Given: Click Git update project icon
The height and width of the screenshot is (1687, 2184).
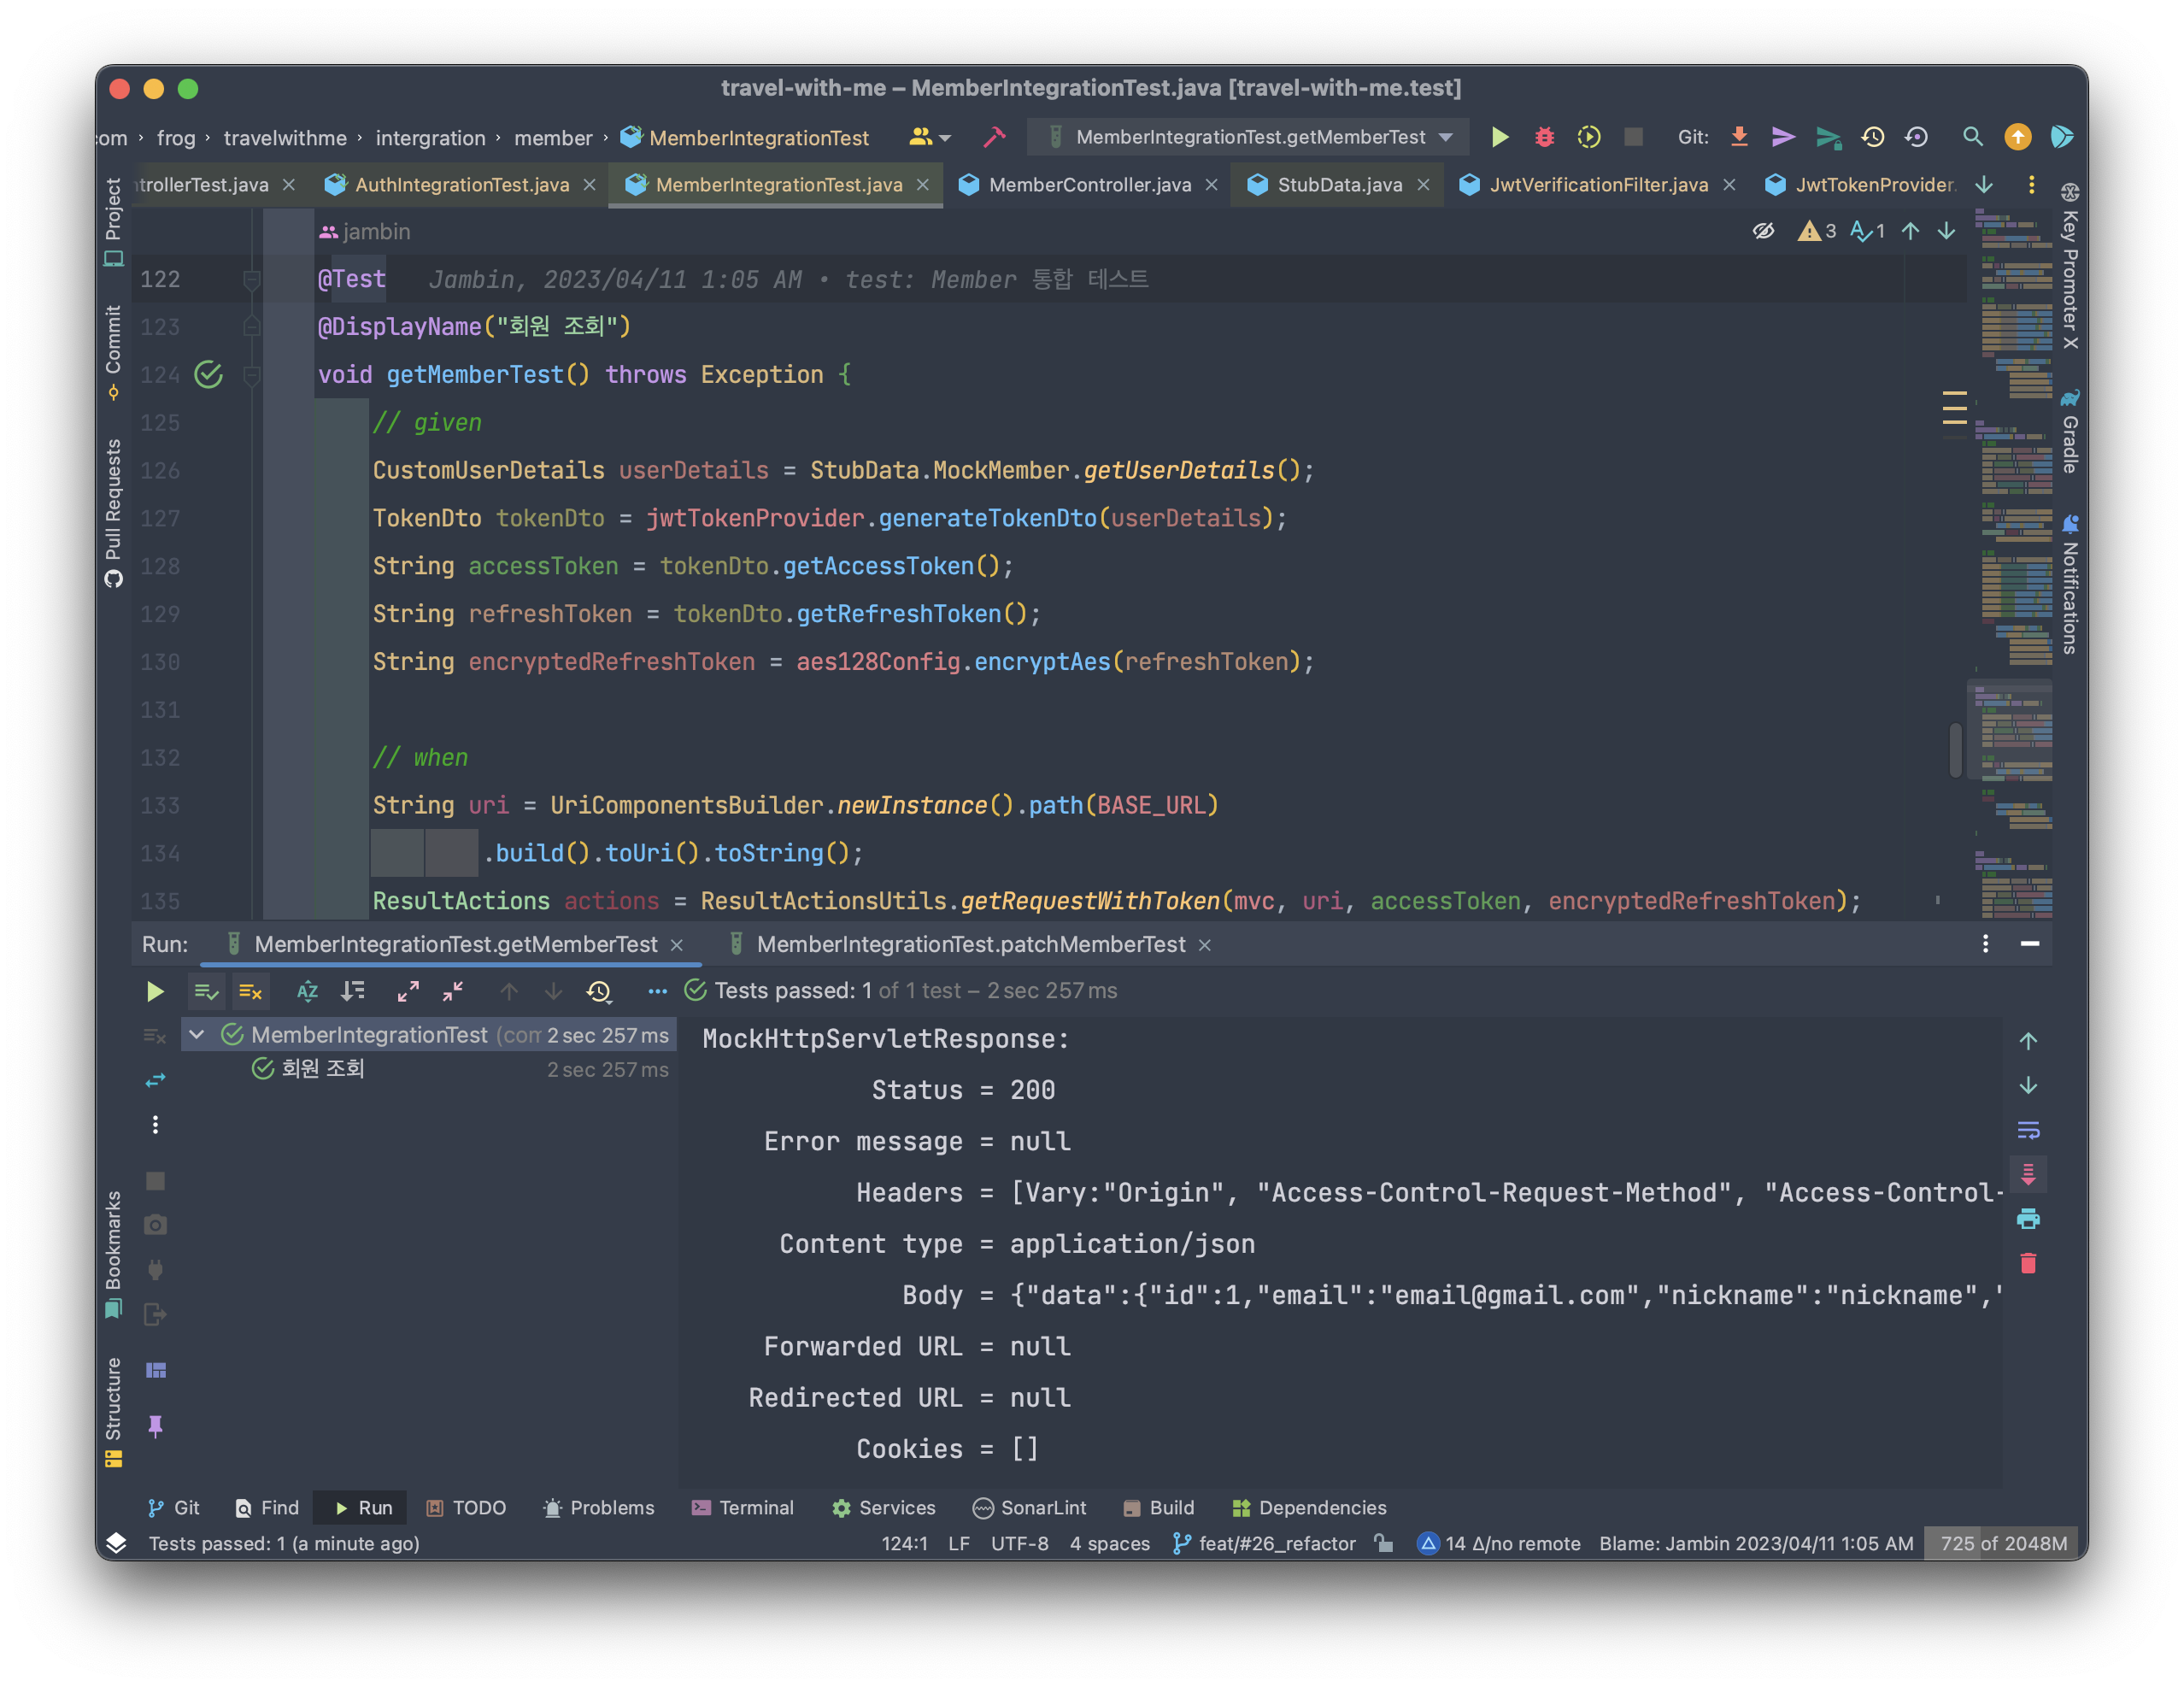Looking at the screenshot, I should (x=1739, y=137).
